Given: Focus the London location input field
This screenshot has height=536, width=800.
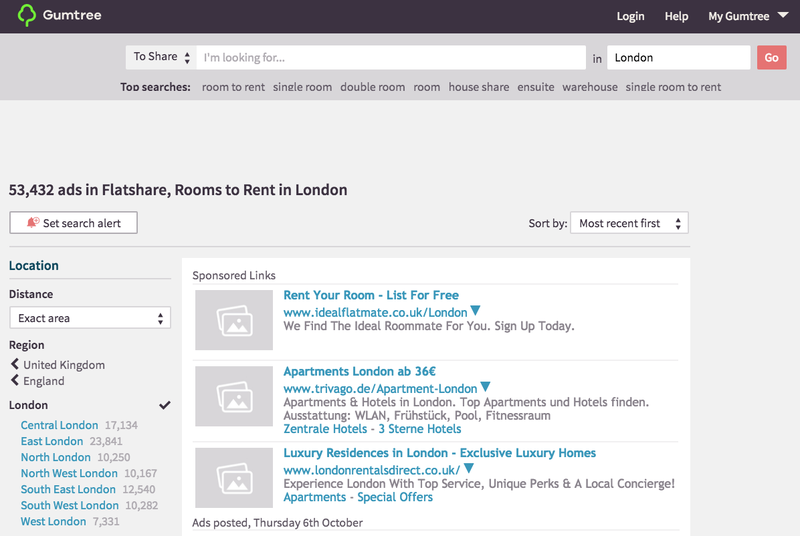Looking at the screenshot, I should point(678,58).
